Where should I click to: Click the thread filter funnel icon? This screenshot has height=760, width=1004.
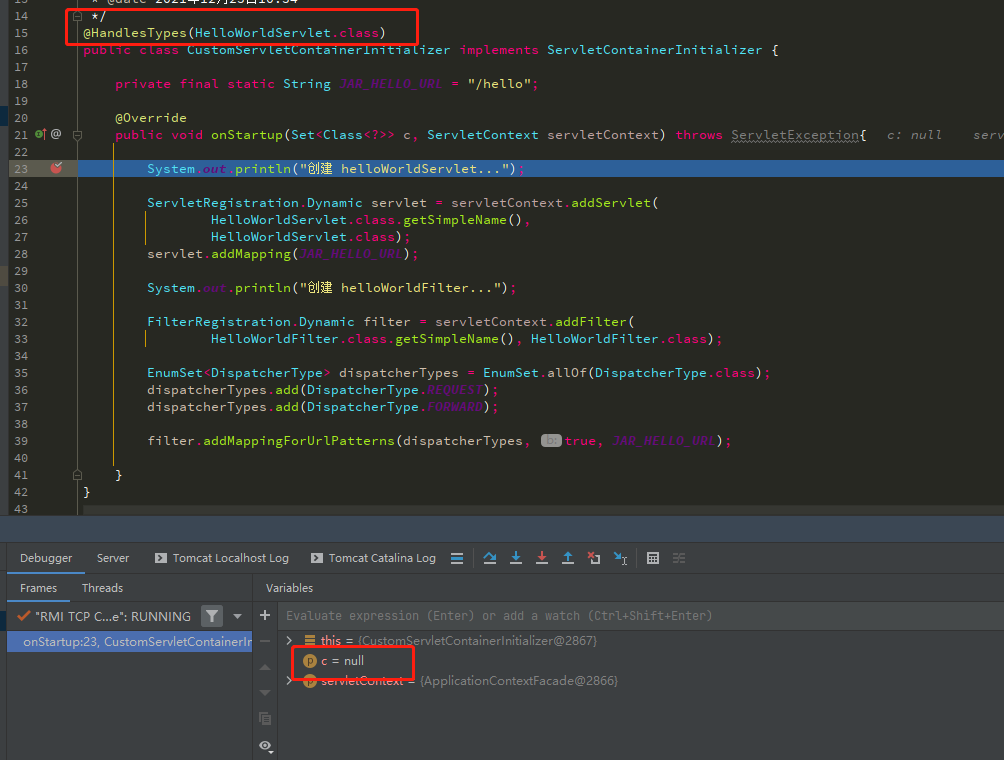tap(212, 616)
